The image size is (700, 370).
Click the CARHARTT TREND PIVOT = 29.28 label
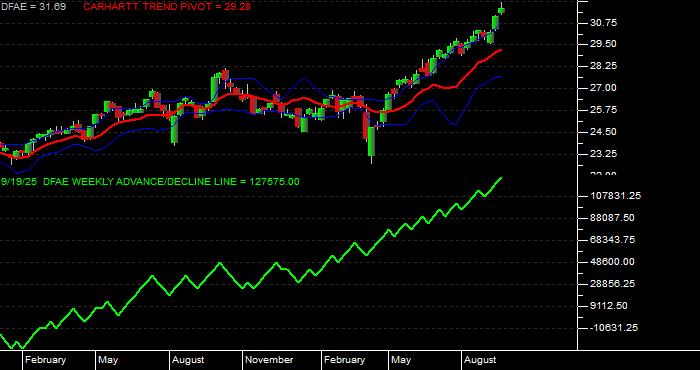(x=167, y=7)
